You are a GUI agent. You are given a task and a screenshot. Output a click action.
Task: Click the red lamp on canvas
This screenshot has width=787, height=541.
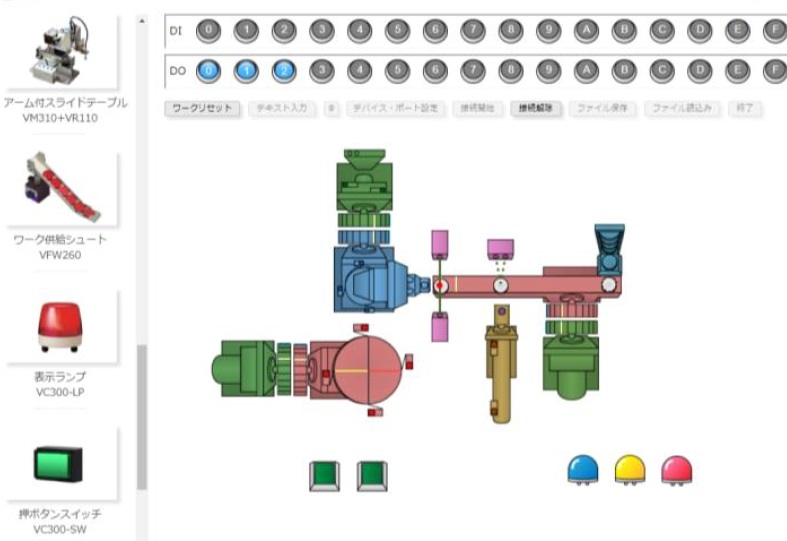pos(676,469)
